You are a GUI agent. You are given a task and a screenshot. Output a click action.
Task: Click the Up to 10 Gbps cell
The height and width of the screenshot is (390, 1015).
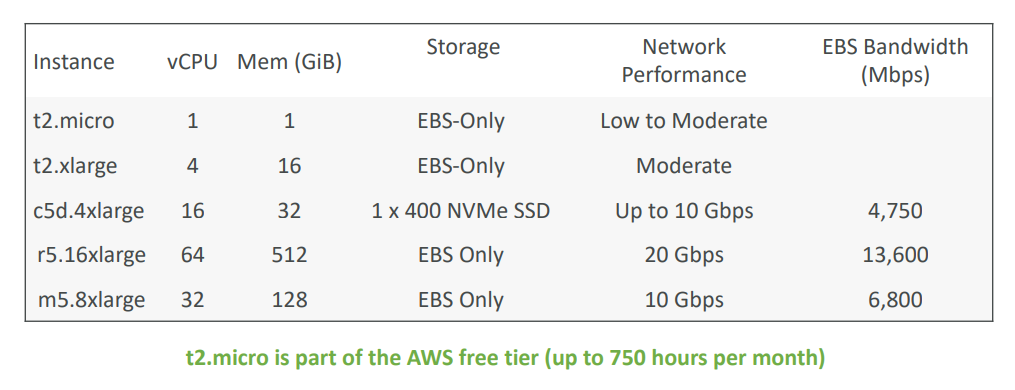(x=684, y=211)
